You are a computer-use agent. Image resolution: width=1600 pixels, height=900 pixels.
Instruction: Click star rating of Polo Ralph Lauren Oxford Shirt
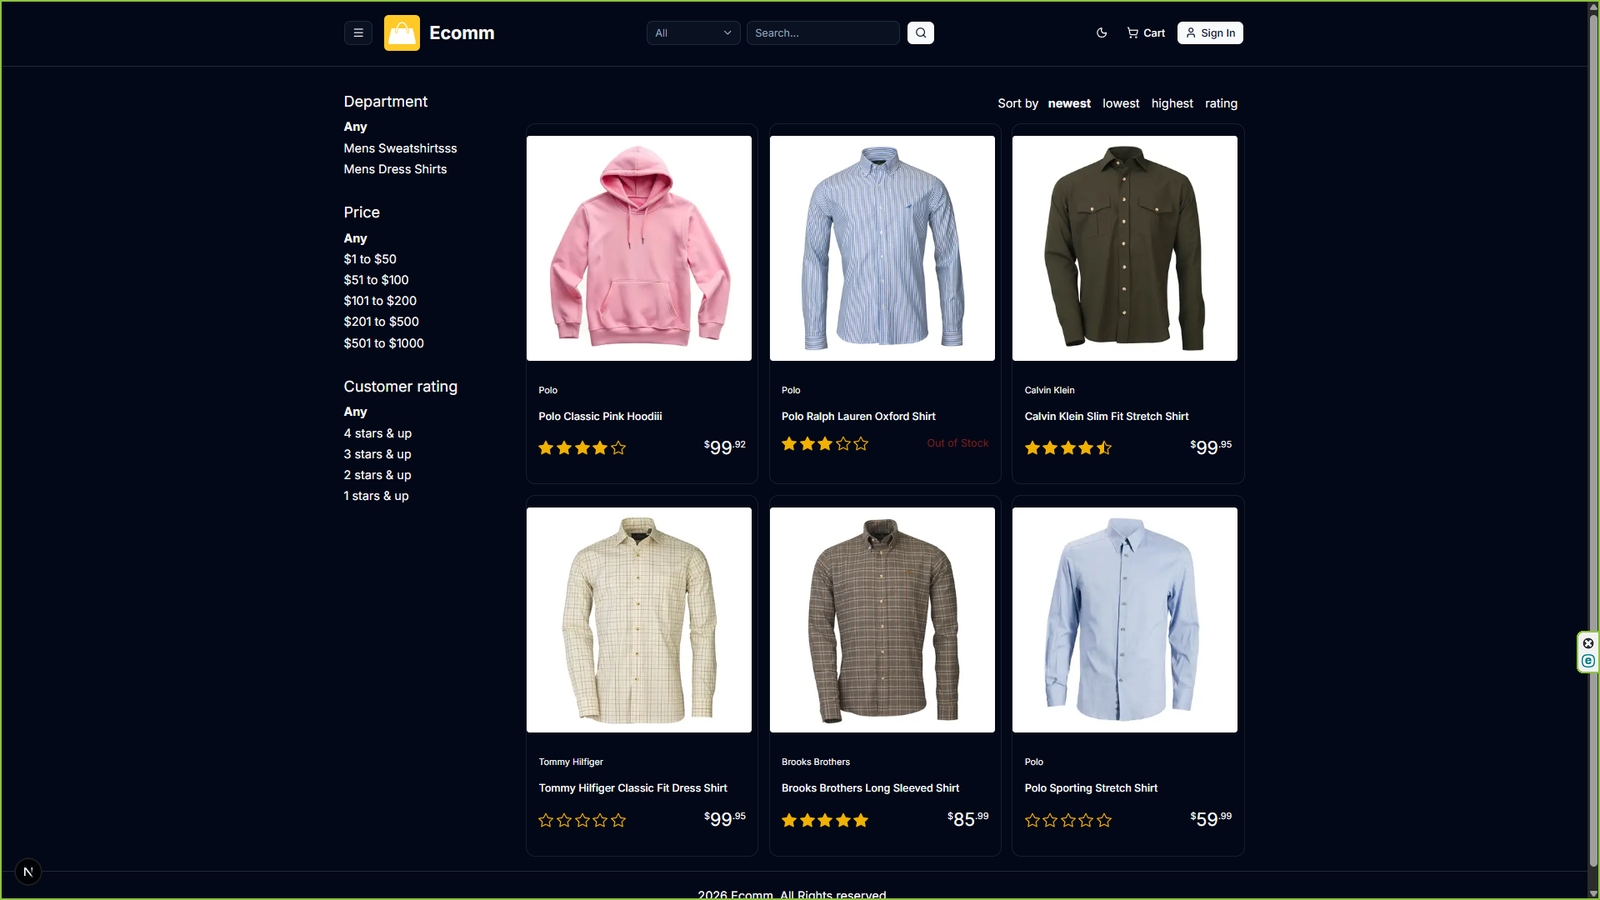(x=825, y=444)
